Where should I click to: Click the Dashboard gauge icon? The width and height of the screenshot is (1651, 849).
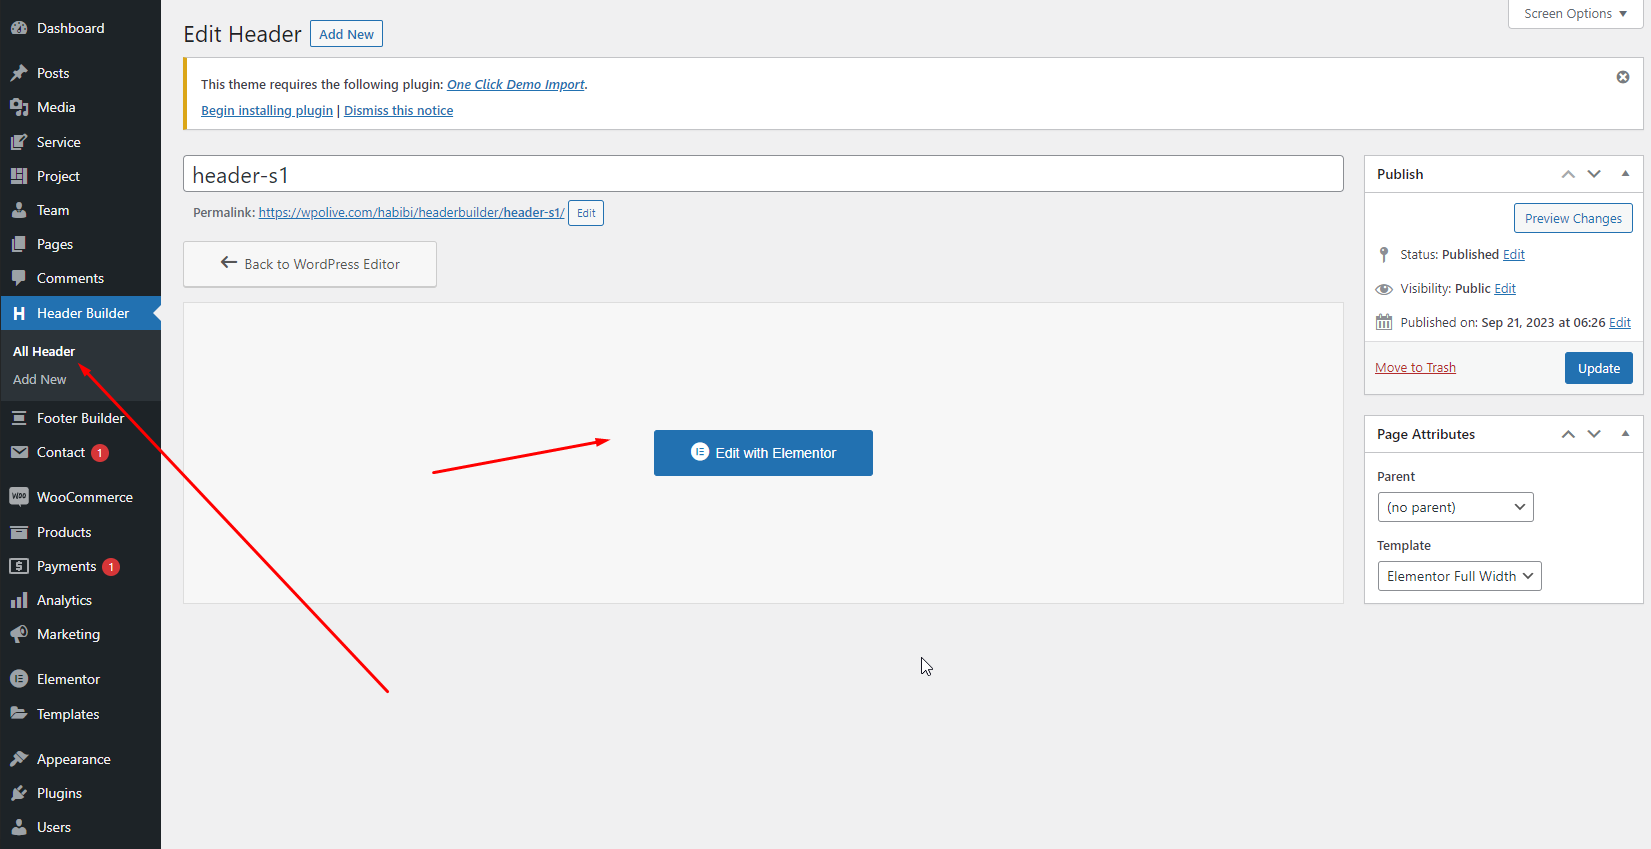(19, 28)
